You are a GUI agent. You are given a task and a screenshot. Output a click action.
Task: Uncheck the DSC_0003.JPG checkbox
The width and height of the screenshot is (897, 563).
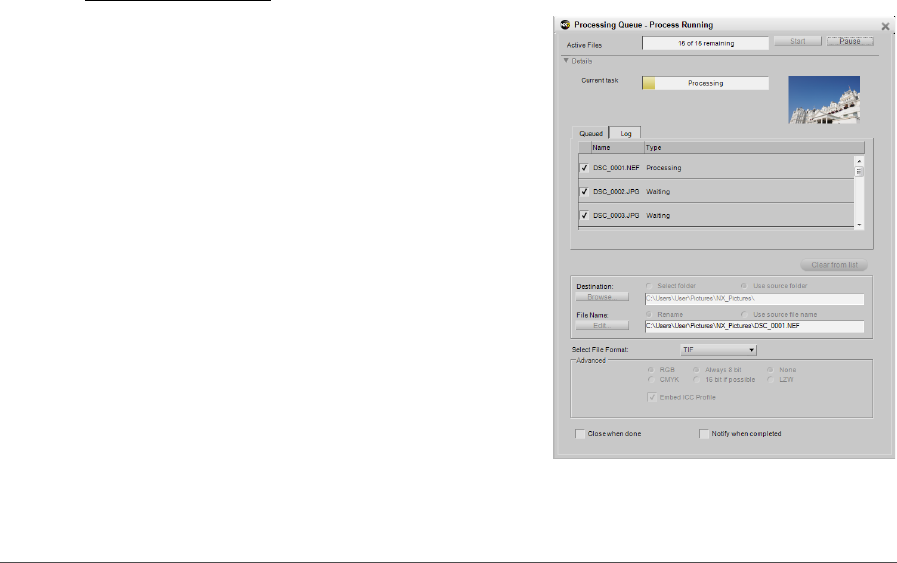tap(584, 216)
